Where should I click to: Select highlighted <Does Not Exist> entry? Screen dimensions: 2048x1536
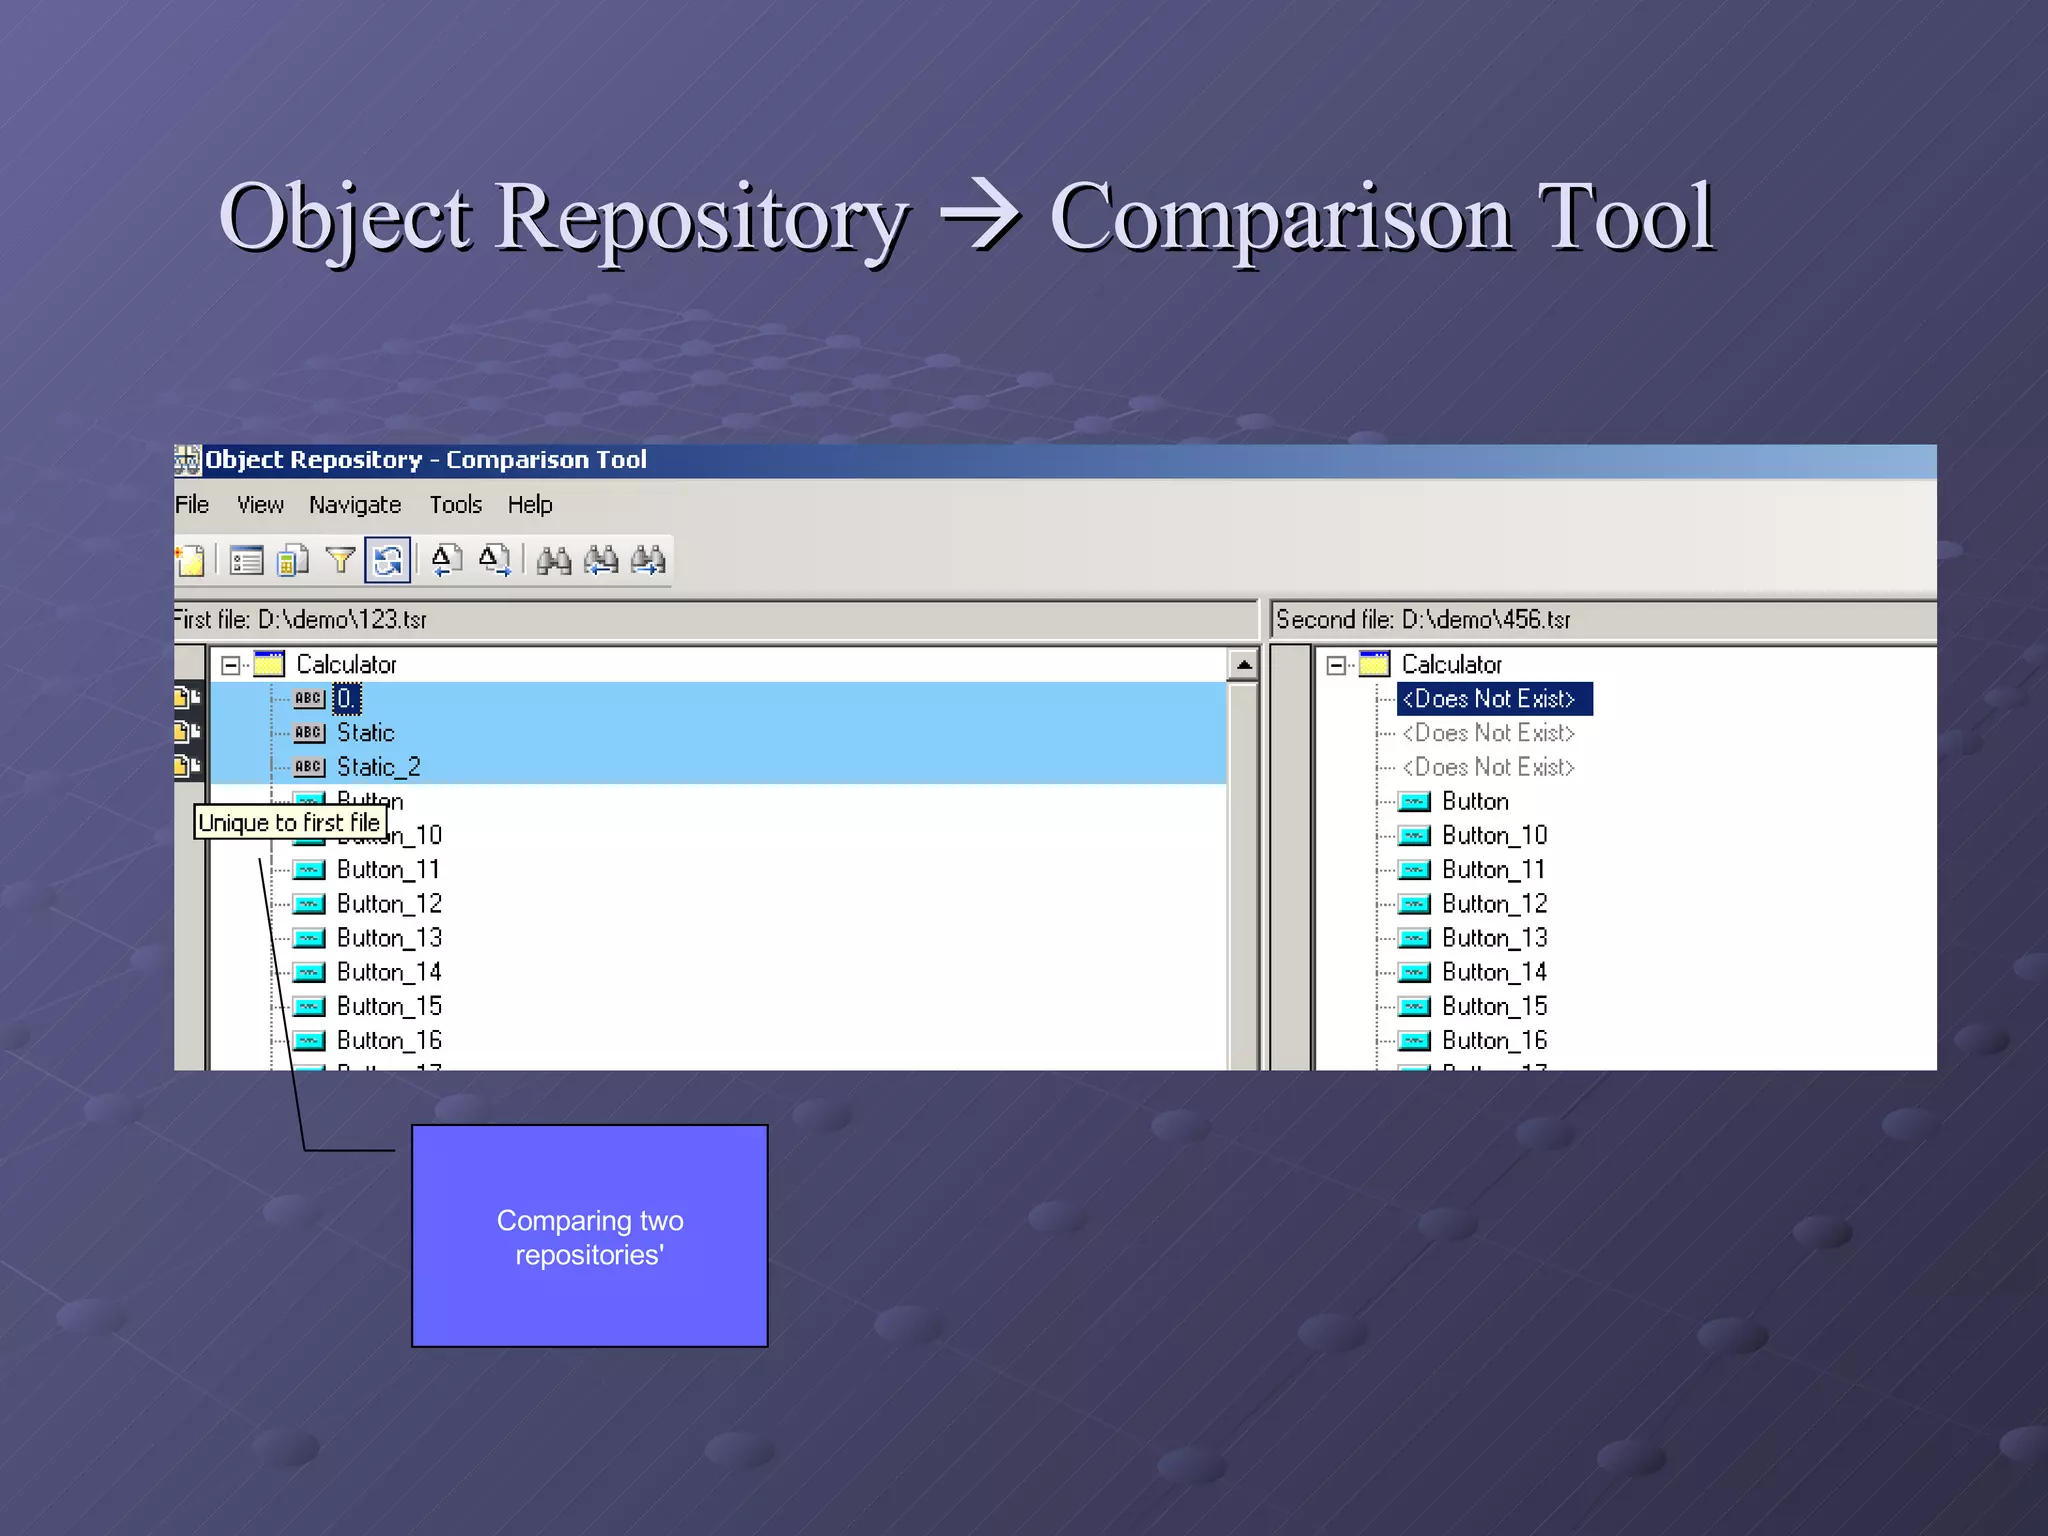(1494, 699)
